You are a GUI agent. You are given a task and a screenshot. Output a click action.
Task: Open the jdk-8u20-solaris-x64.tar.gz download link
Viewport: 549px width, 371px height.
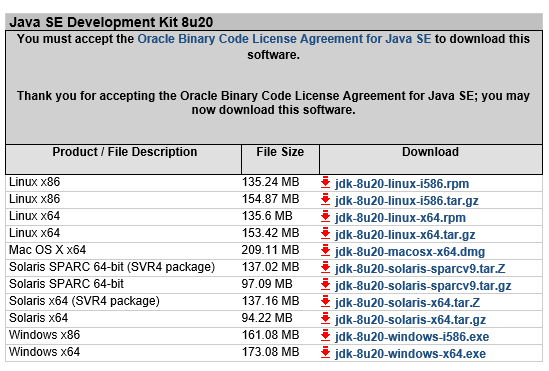tap(410, 320)
